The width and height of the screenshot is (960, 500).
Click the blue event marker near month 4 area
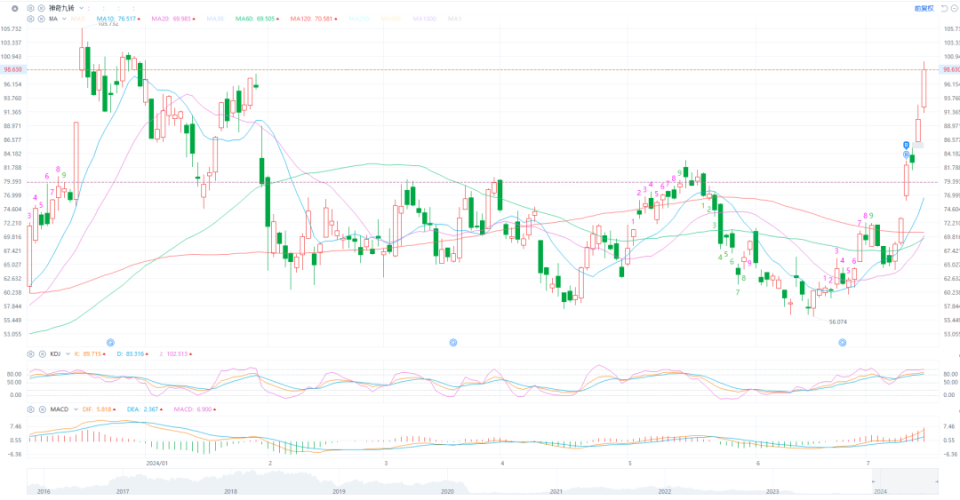coord(453,343)
